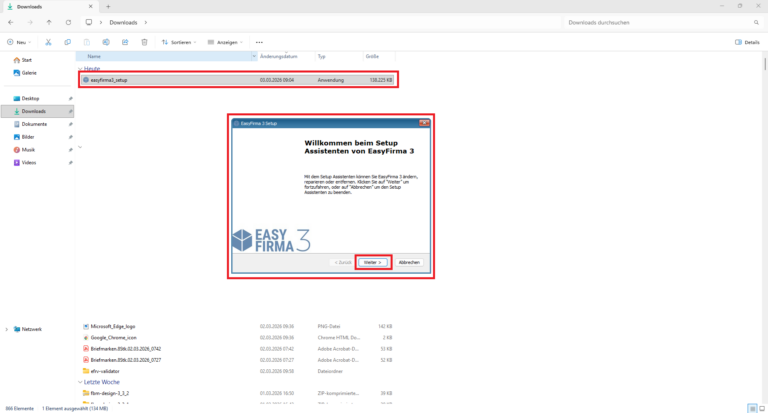The width and height of the screenshot is (768, 413).
Task: Go back with the Explorer back arrow
Action: [x=11, y=23]
